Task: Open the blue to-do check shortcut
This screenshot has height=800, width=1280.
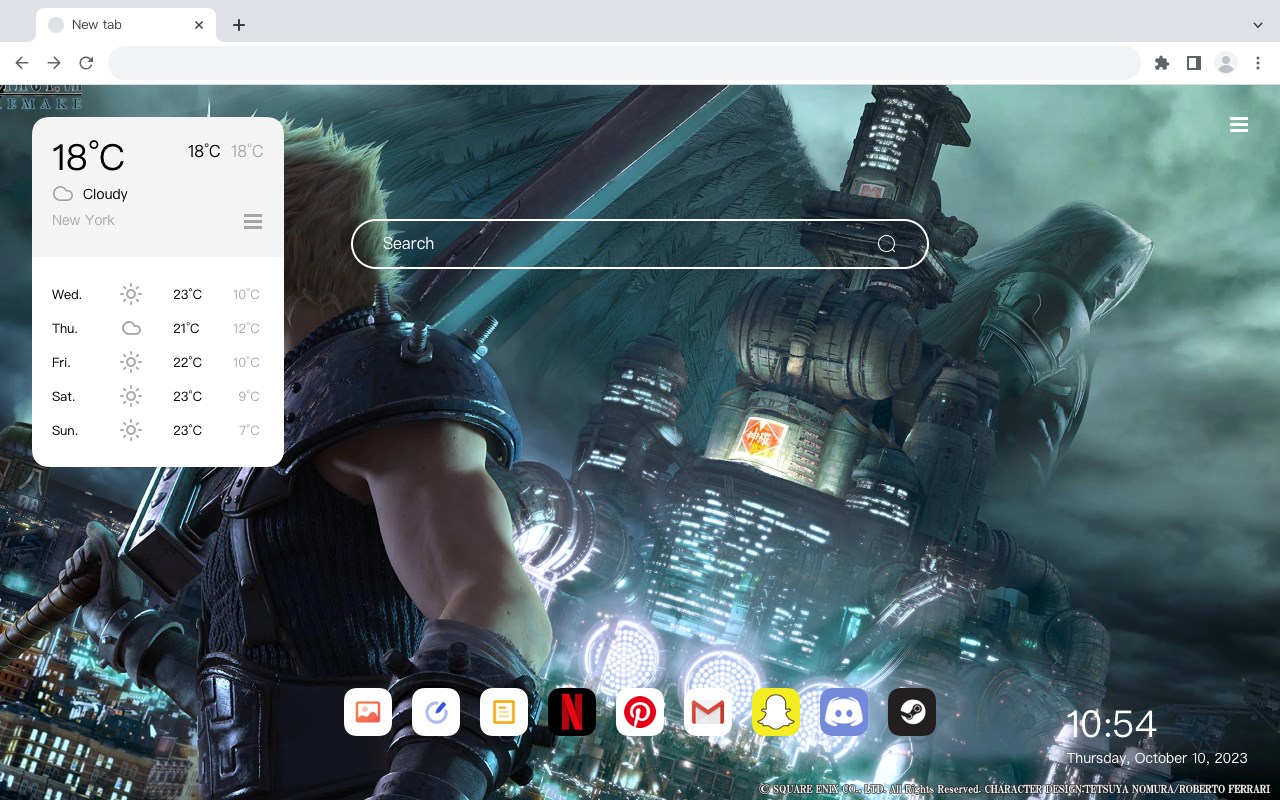Action: (x=436, y=712)
